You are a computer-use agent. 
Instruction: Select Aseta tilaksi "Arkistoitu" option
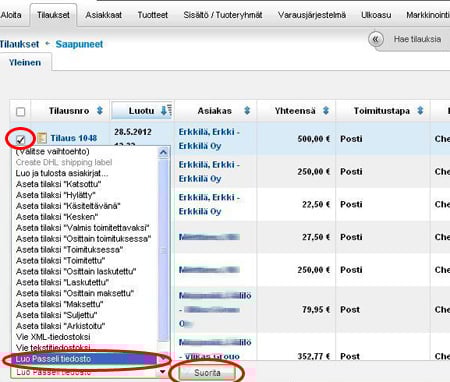61,326
